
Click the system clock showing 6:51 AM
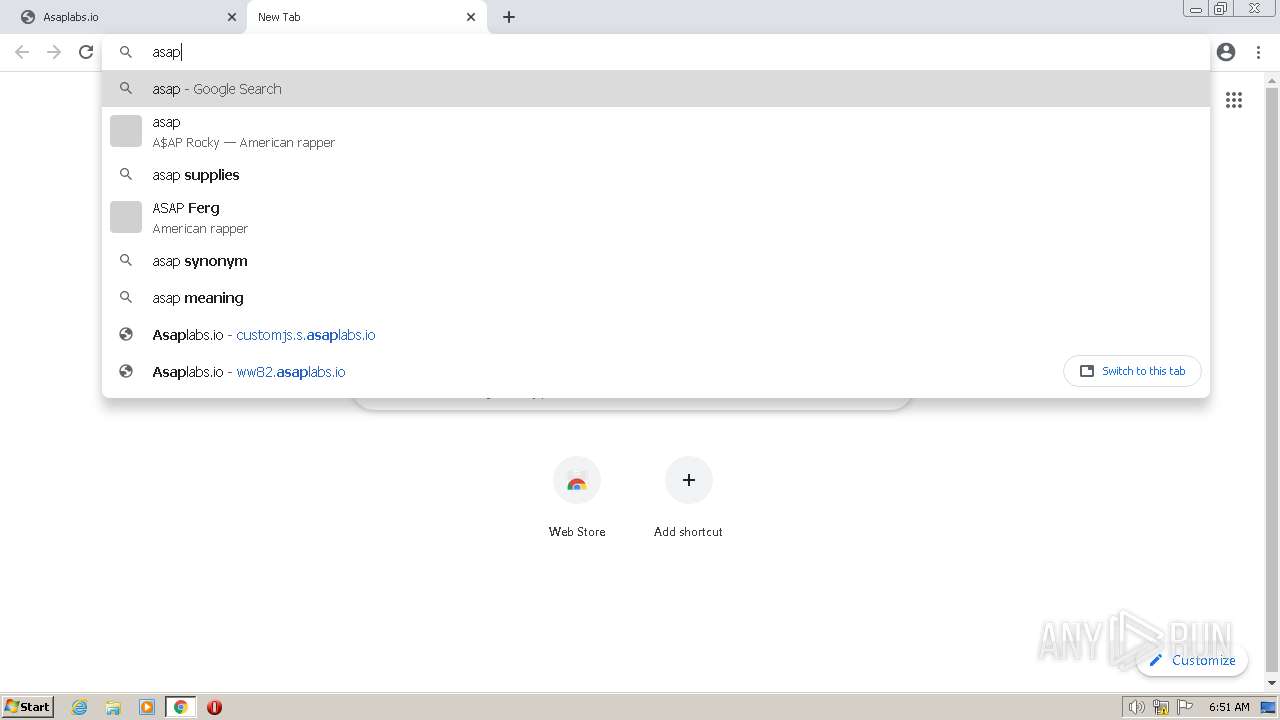point(1229,707)
